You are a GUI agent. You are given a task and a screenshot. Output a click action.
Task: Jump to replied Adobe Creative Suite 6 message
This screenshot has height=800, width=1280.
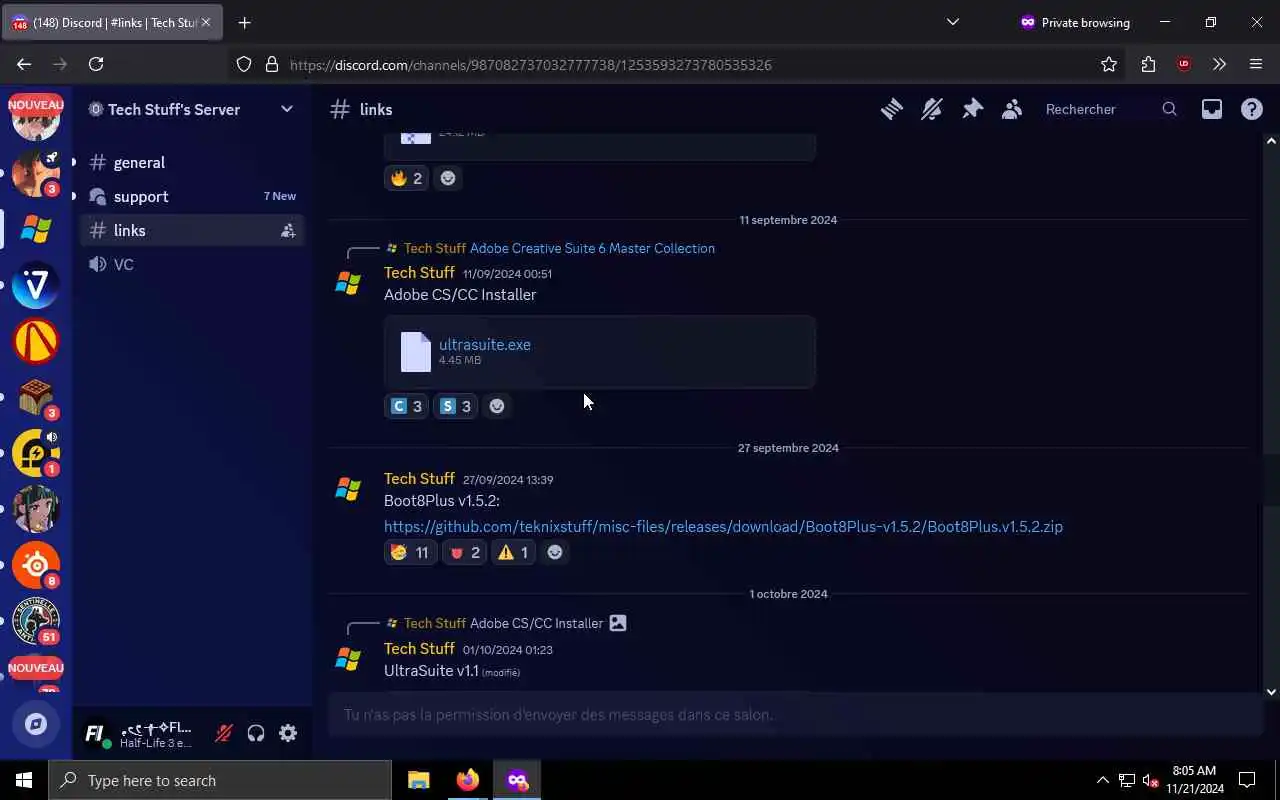point(592,248)
